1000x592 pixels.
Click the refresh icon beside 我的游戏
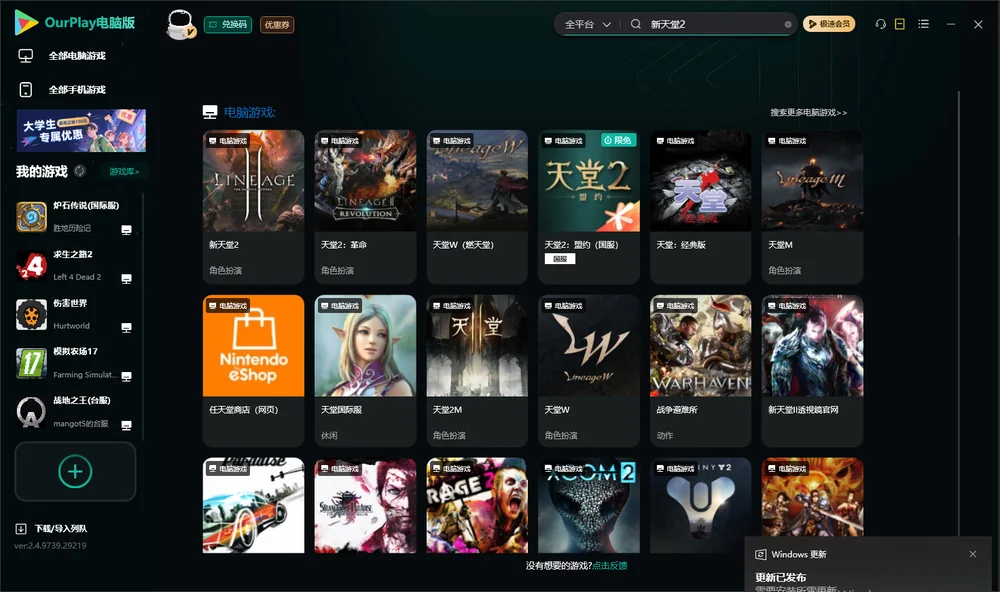[x=80, y=171]
